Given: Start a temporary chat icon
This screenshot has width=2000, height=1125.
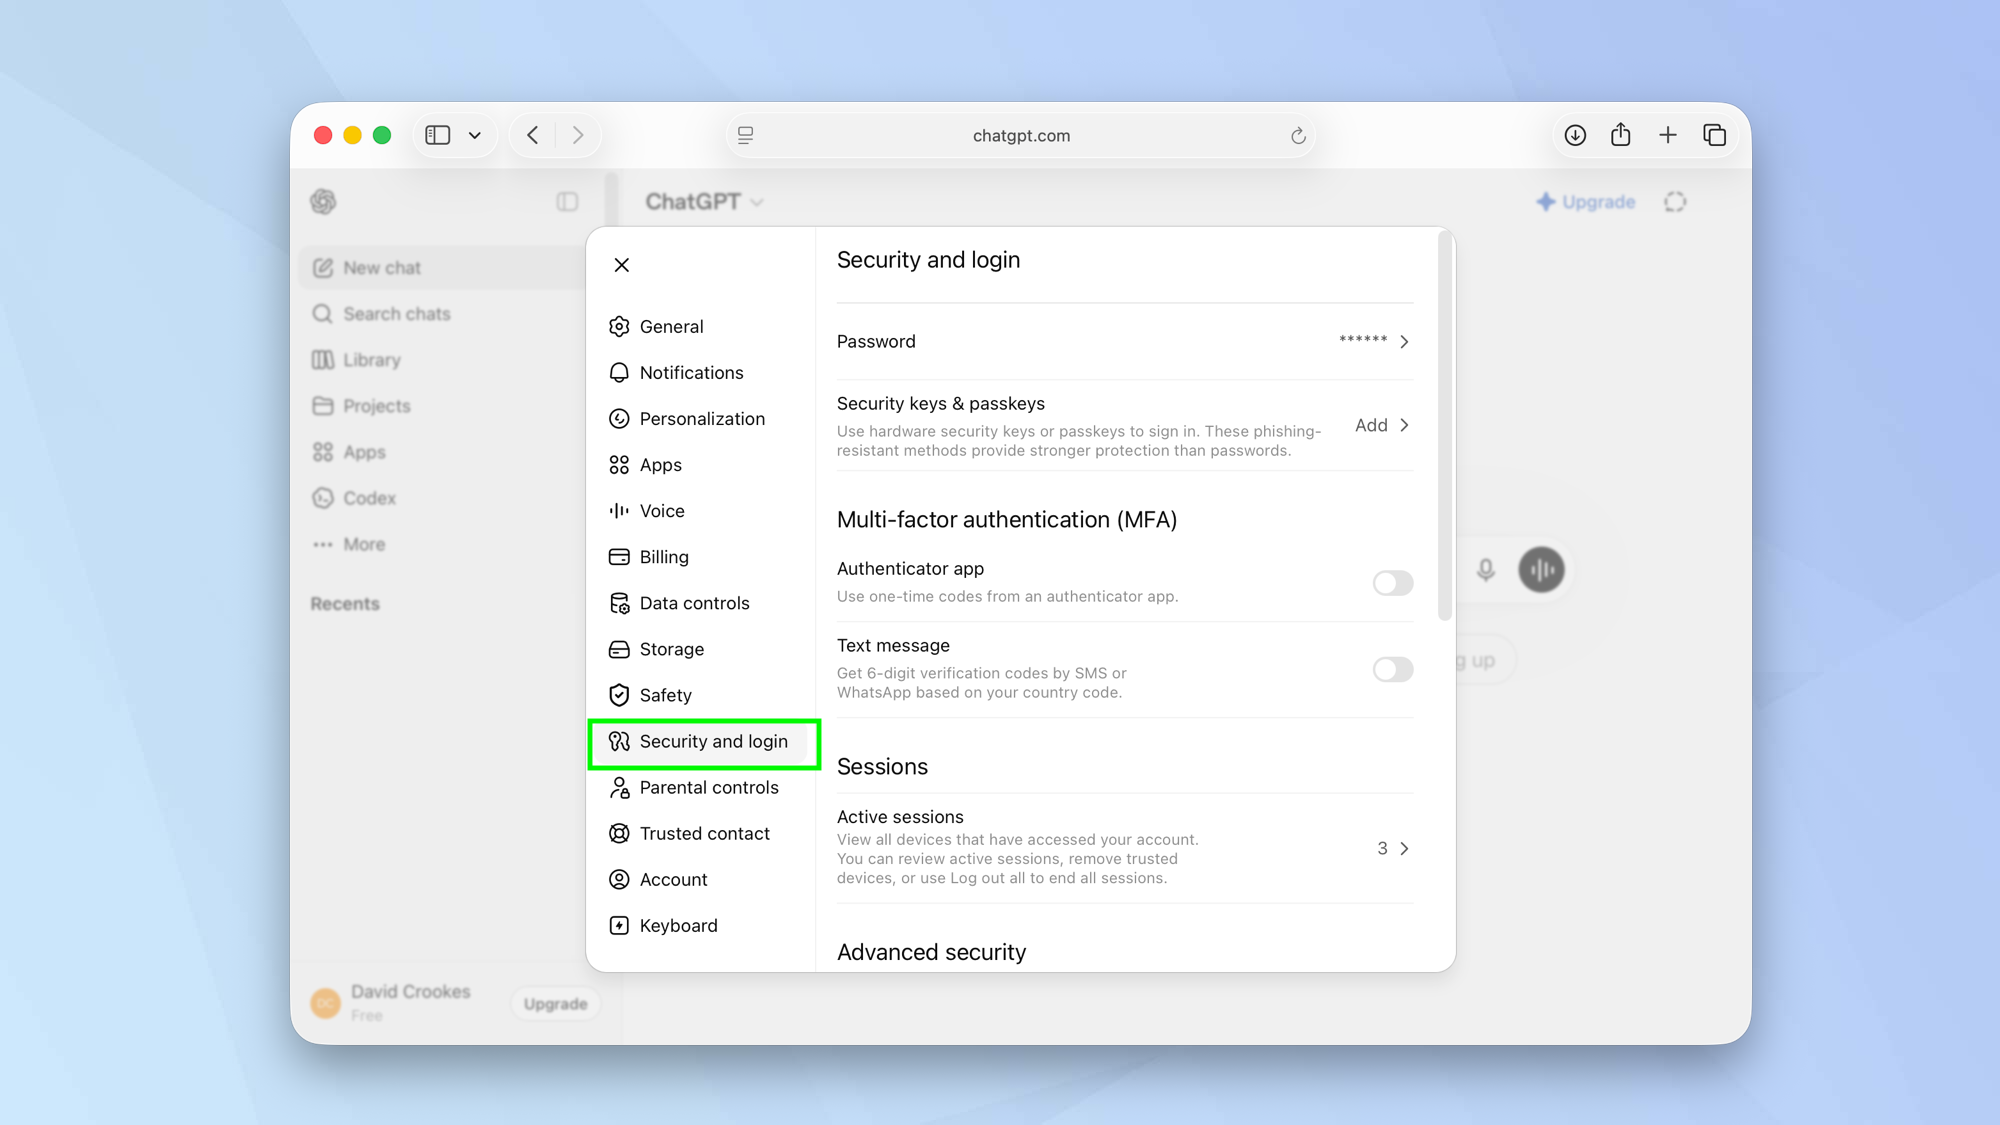Looking at the screenshot, I should (1675, 202).
